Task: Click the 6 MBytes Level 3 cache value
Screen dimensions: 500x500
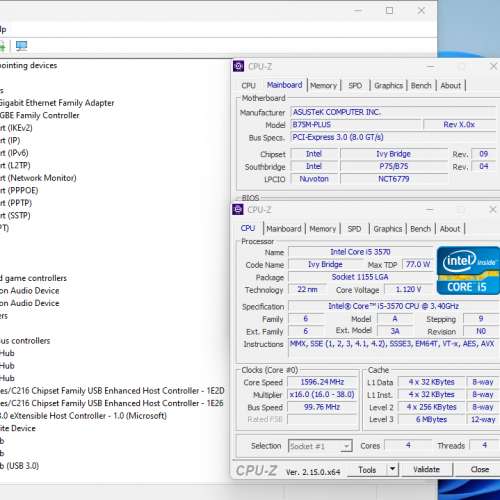Action: (x=431, y=420)
